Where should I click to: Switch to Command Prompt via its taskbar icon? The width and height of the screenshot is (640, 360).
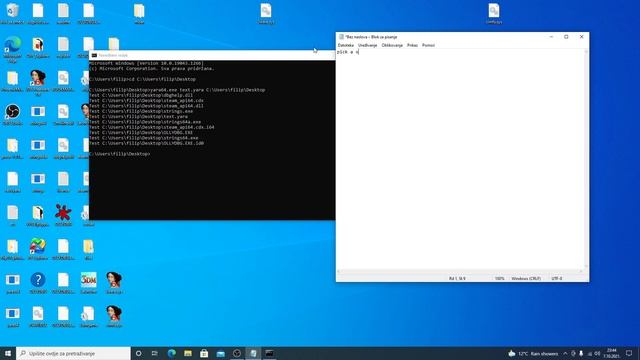269,353
